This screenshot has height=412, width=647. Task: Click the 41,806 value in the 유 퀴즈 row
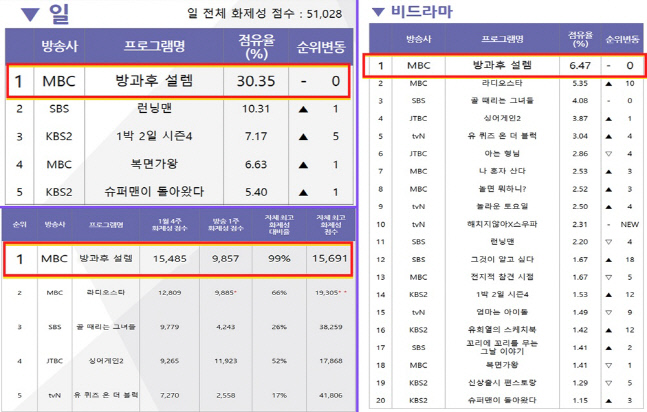331,395
